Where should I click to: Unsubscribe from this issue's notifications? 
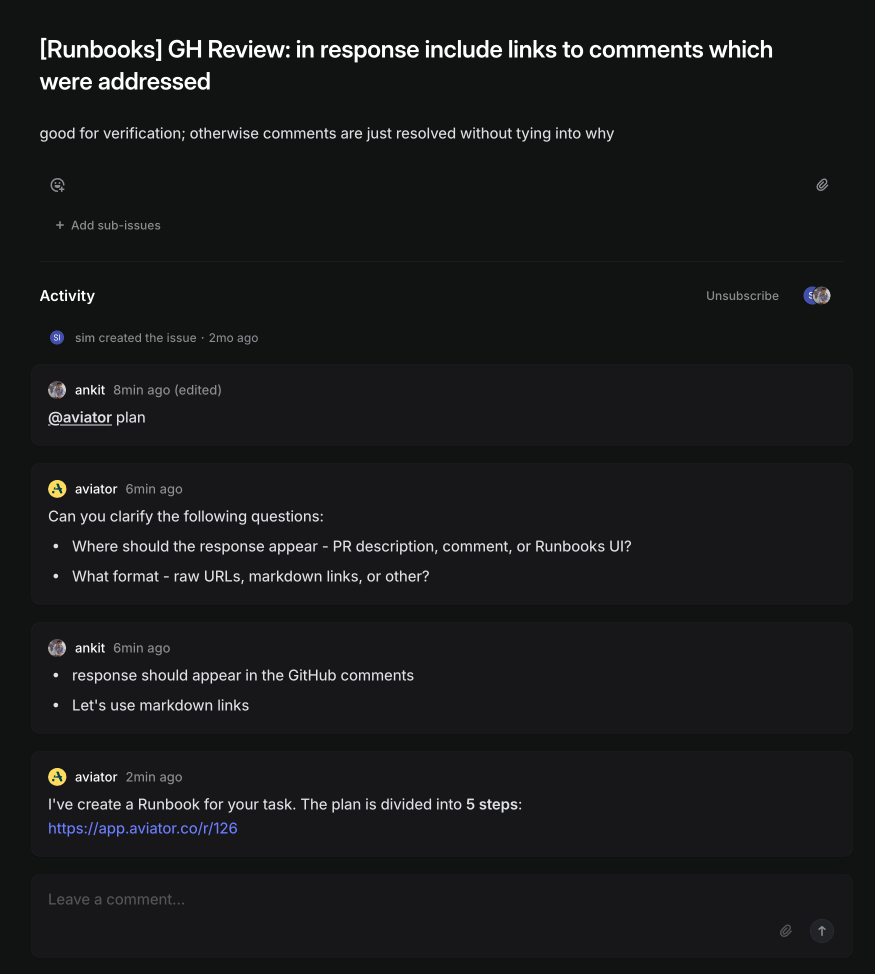[x=742, y=295]
